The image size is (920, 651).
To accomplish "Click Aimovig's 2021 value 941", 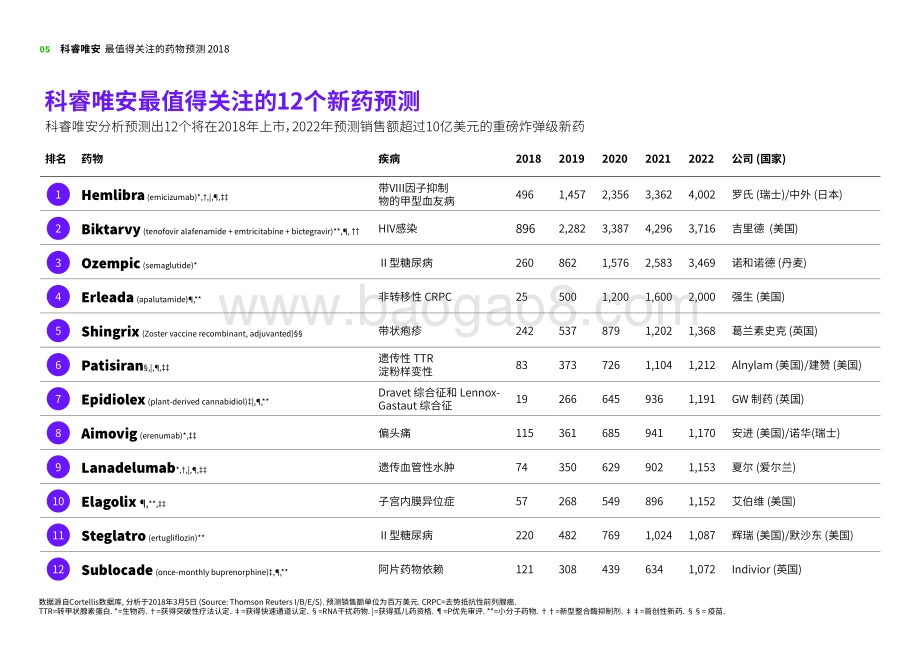I will point(654,433).
